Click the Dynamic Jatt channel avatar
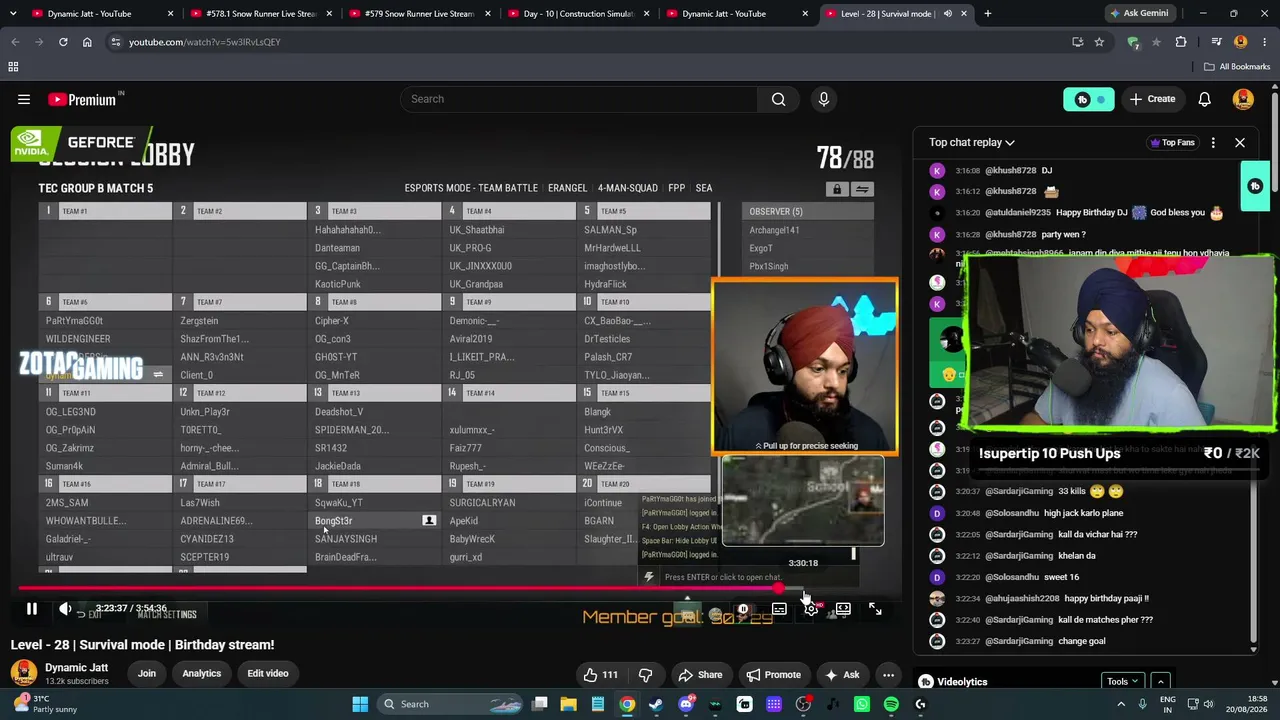Viewport: 1280px width, 720px height. [24, 673]
